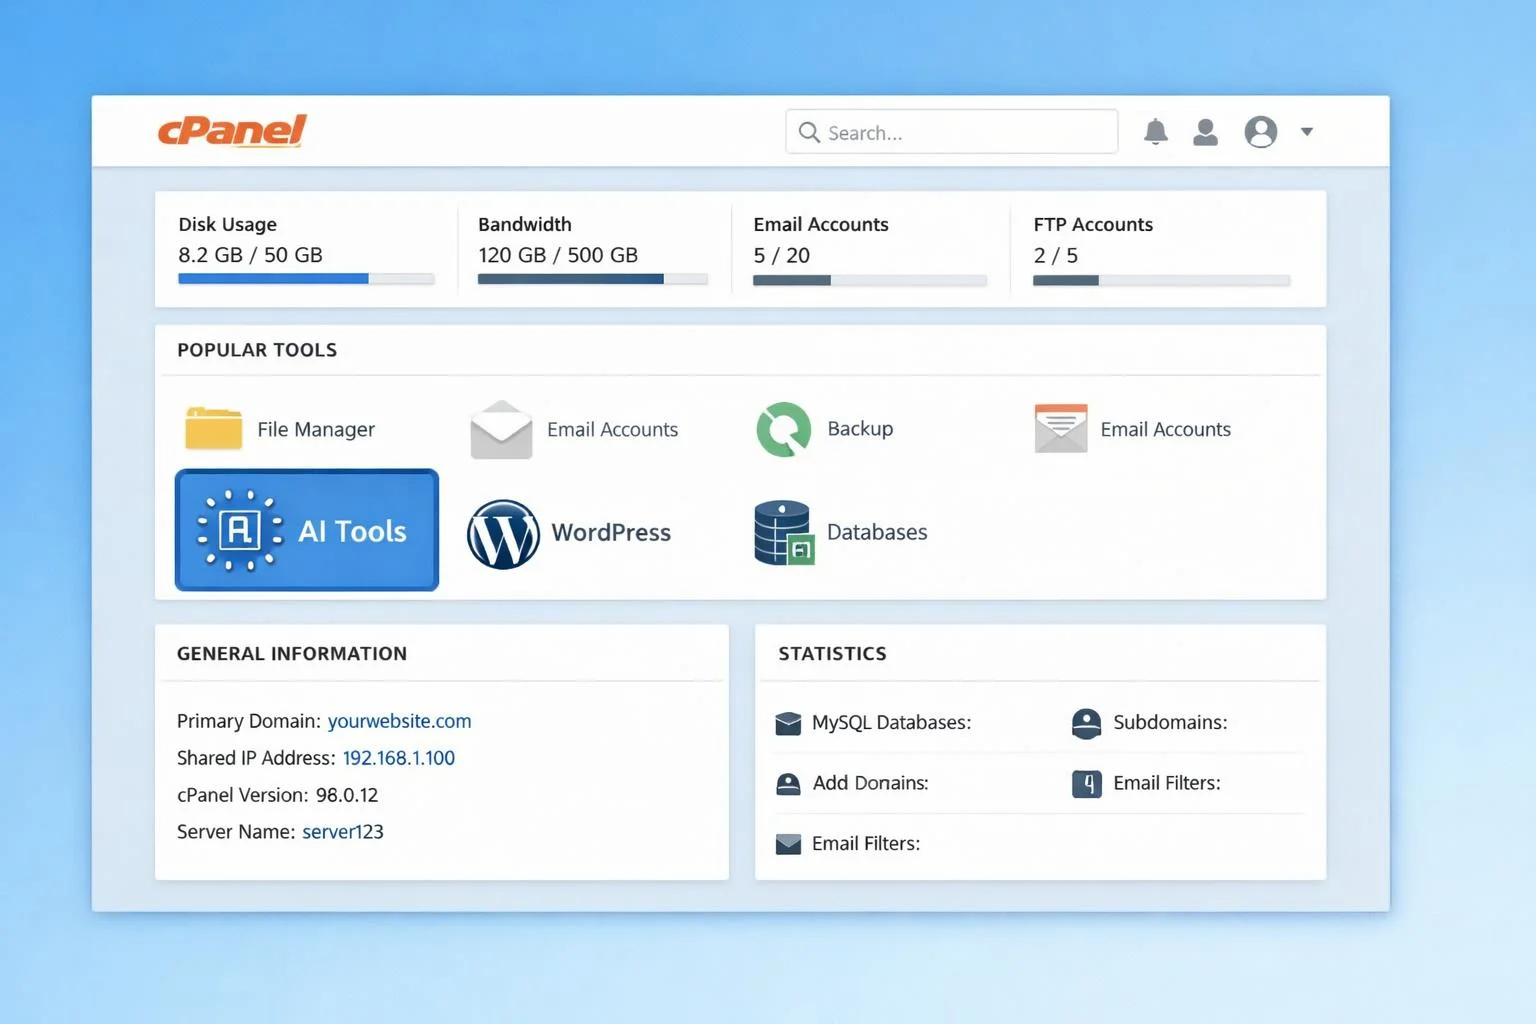
Task: Open the notifications bell icon
Action: coord(1156,132)
